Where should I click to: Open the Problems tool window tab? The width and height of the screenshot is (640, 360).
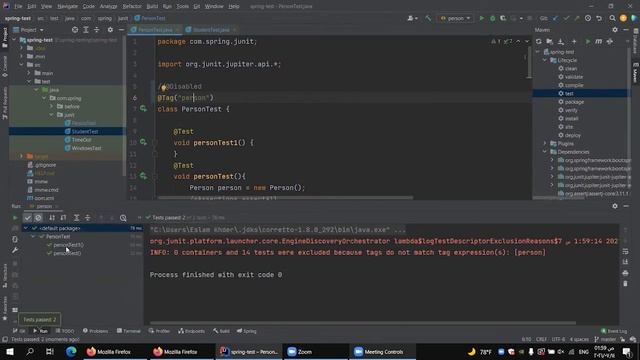pyautogui.click(x=96, y=331)
